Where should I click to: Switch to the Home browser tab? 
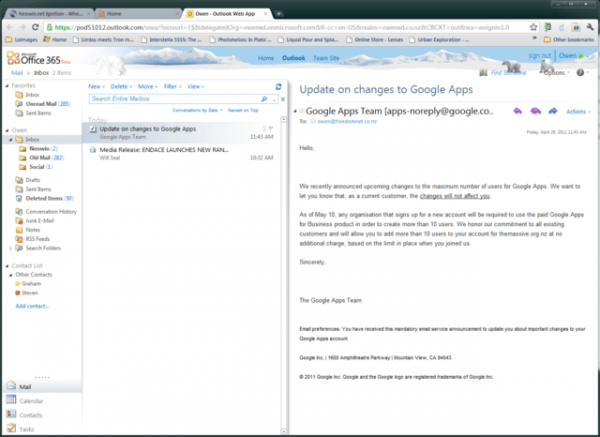pos(138,13)
